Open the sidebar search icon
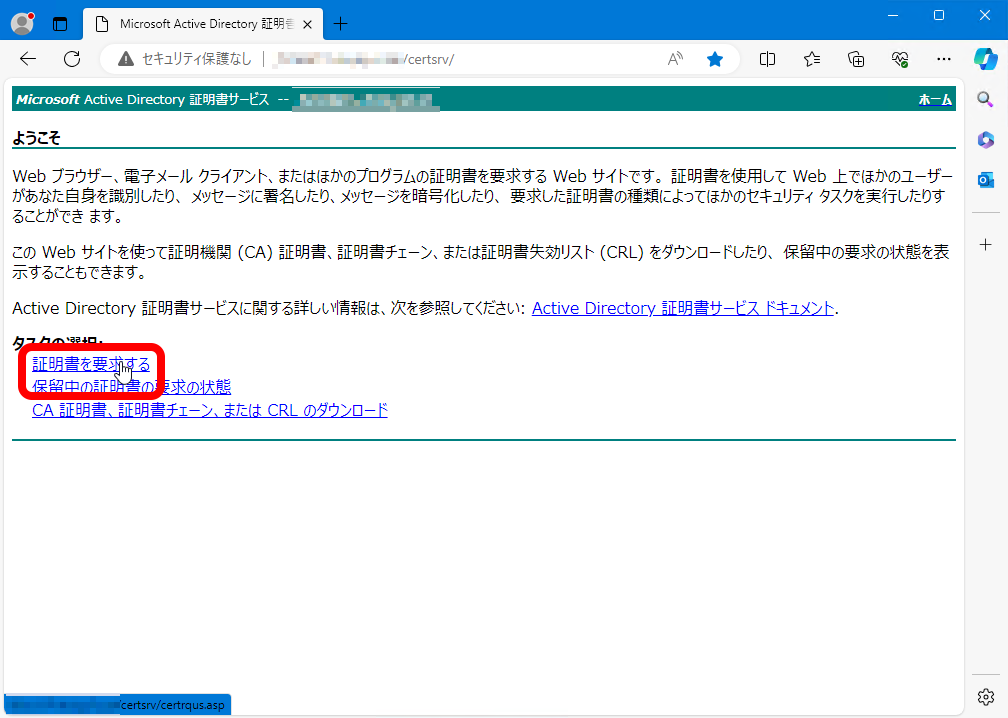 tap(985, 99)
